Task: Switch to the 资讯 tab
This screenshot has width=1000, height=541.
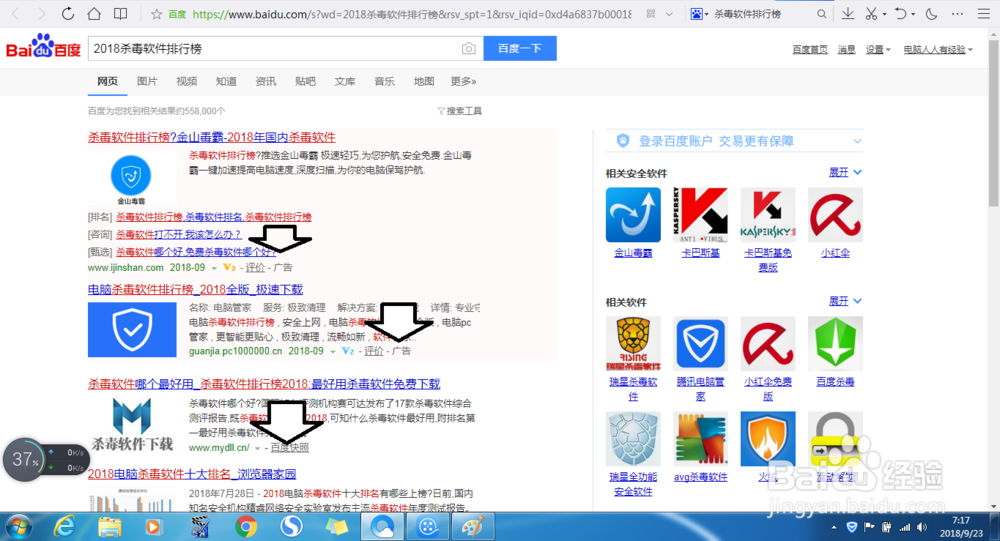Action: 265,81
